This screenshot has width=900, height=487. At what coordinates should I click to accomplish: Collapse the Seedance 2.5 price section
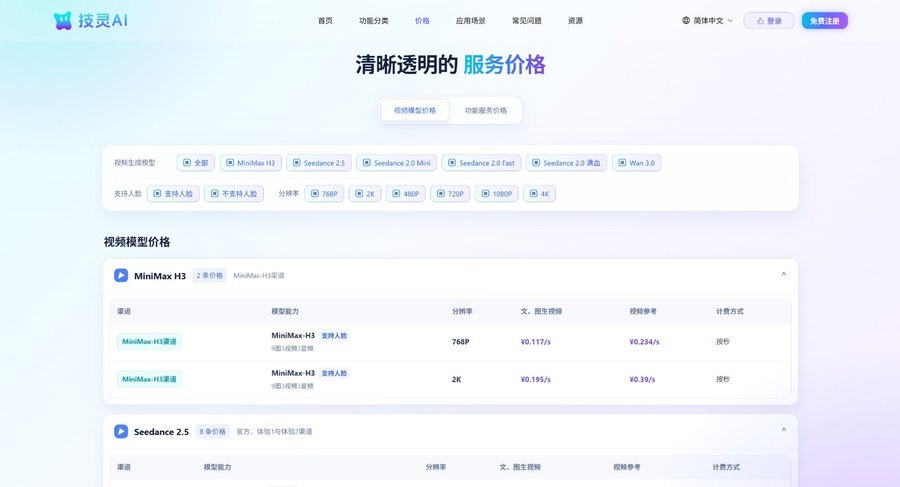[783, 430]
